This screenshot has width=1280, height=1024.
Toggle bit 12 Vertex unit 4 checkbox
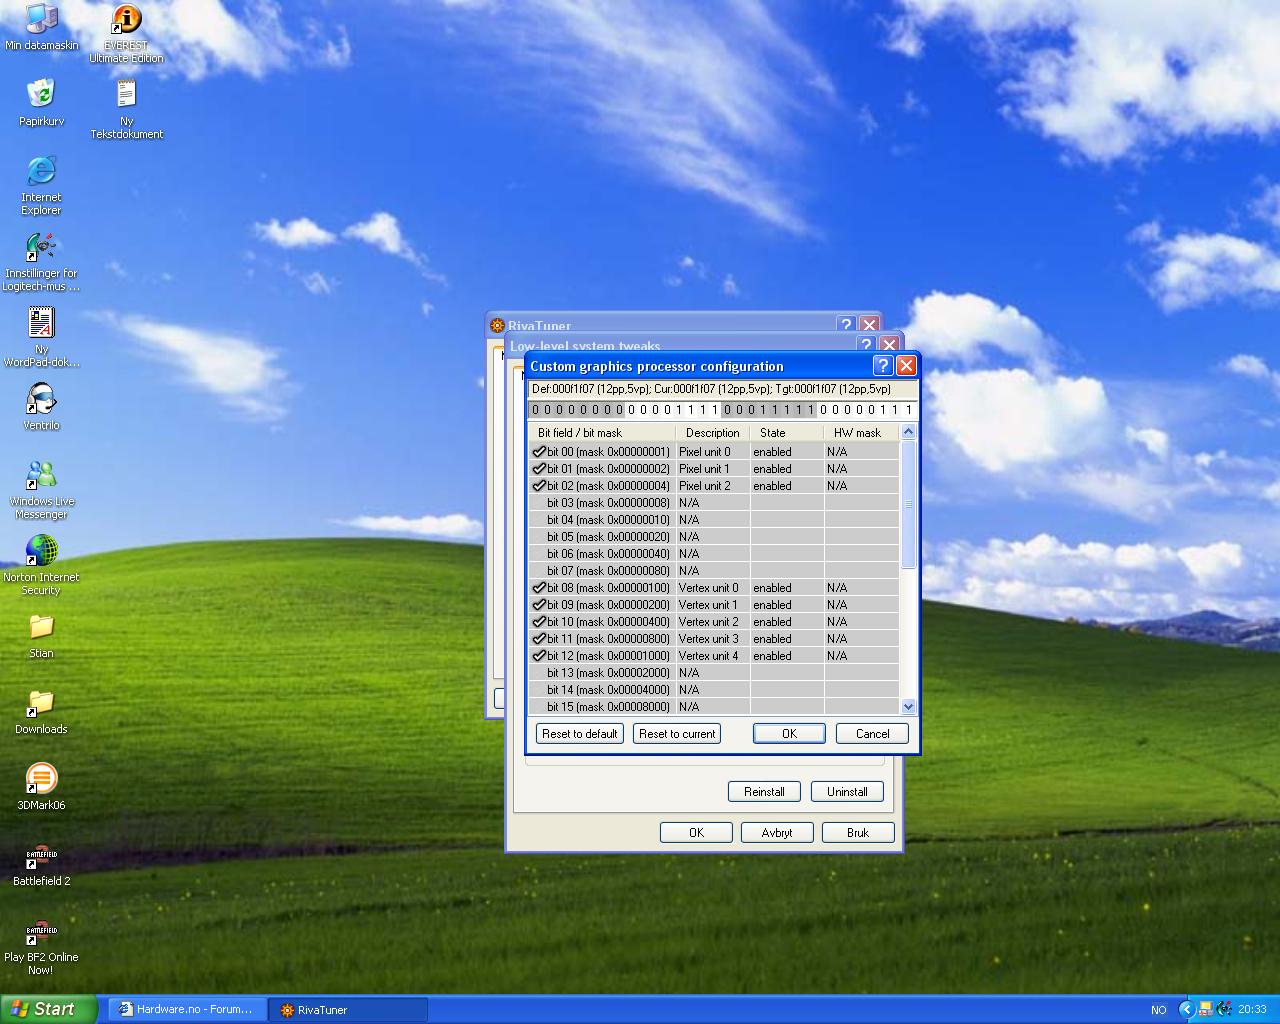[539, 656]
